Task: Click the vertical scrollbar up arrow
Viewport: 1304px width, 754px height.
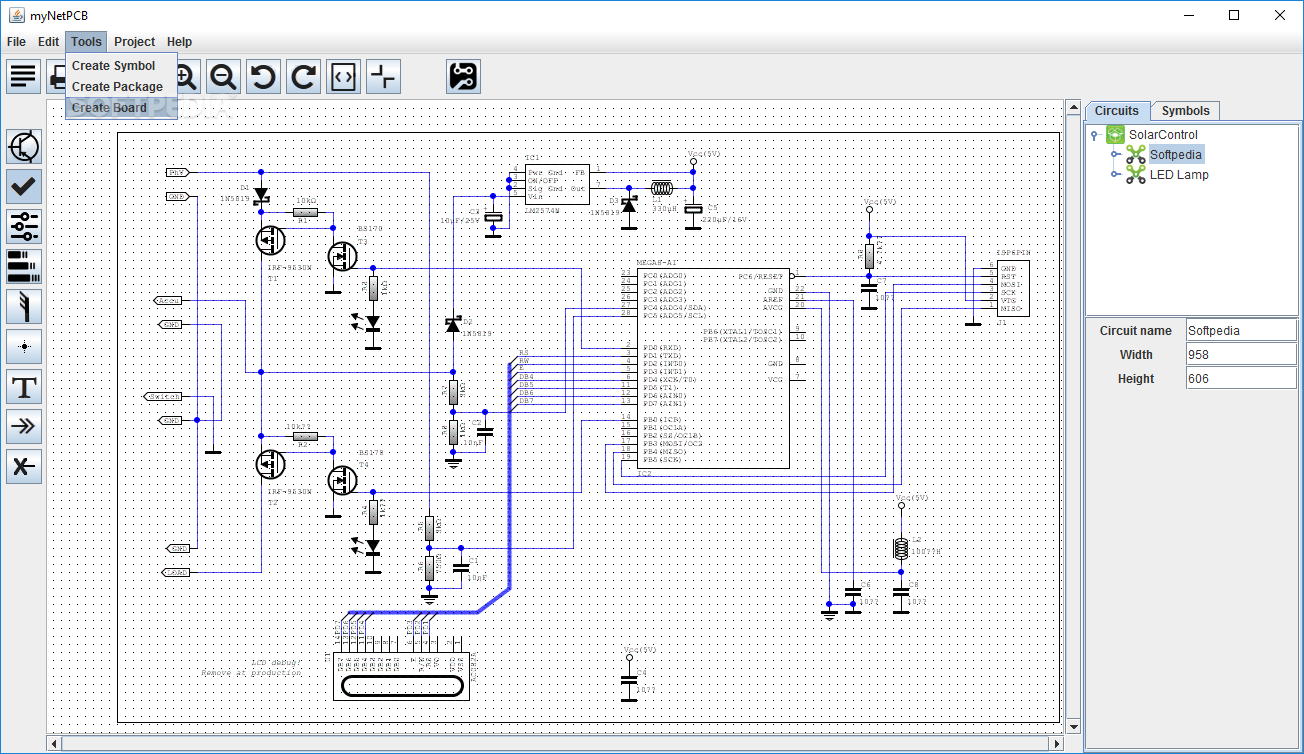Action: click(1074, 107)
